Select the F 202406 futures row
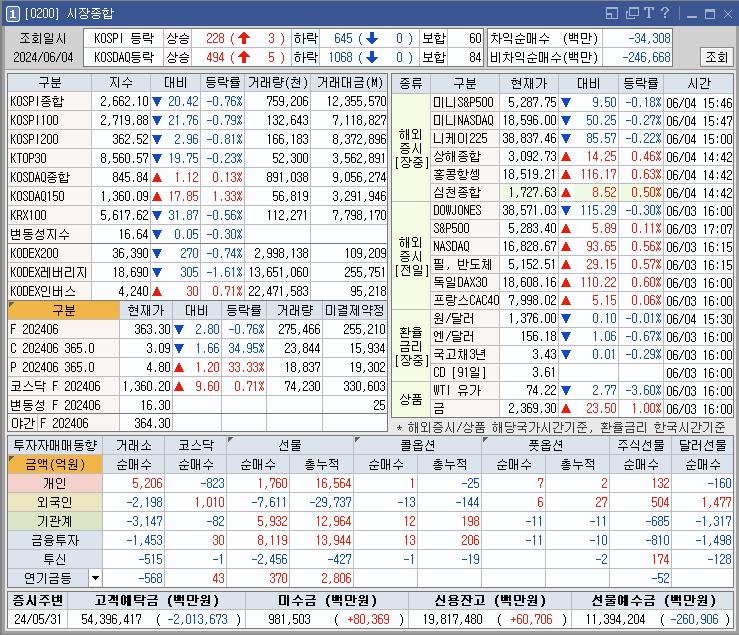The width and height of the screenshot is (739, 635). (x=197, y=329)
